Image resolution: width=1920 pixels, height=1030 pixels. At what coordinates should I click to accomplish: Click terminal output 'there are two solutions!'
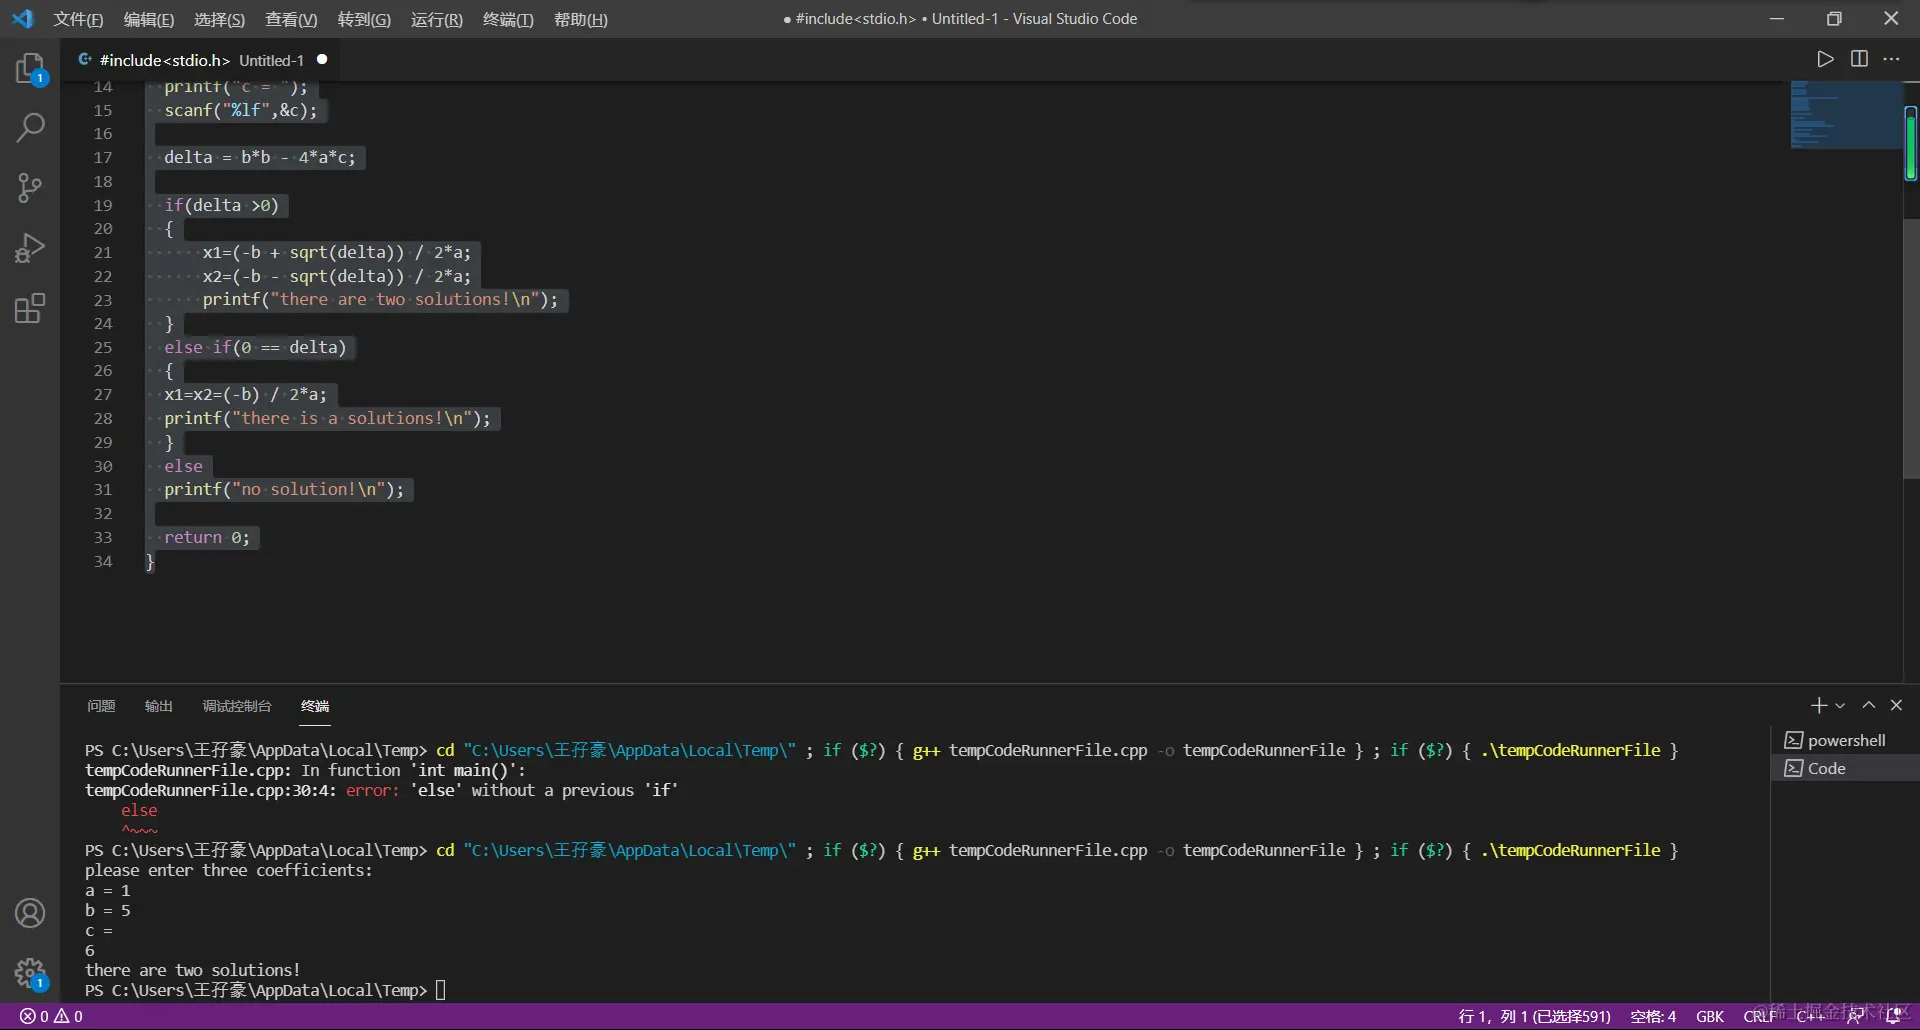pos(192,970)
